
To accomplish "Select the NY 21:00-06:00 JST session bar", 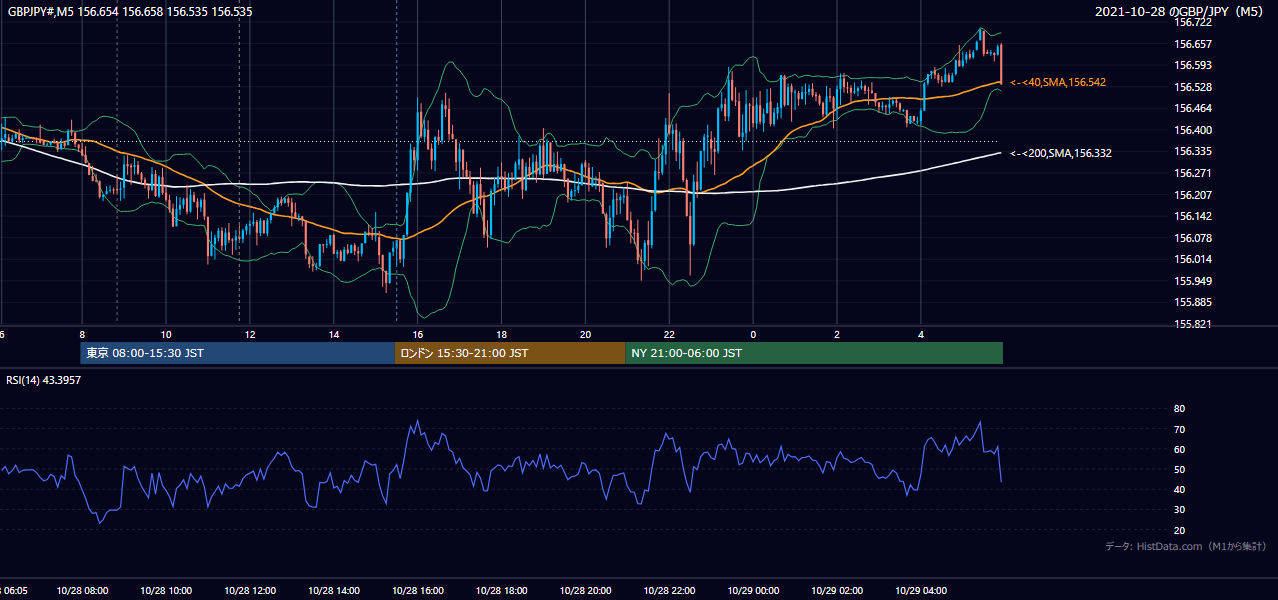I will coord(814,353).
